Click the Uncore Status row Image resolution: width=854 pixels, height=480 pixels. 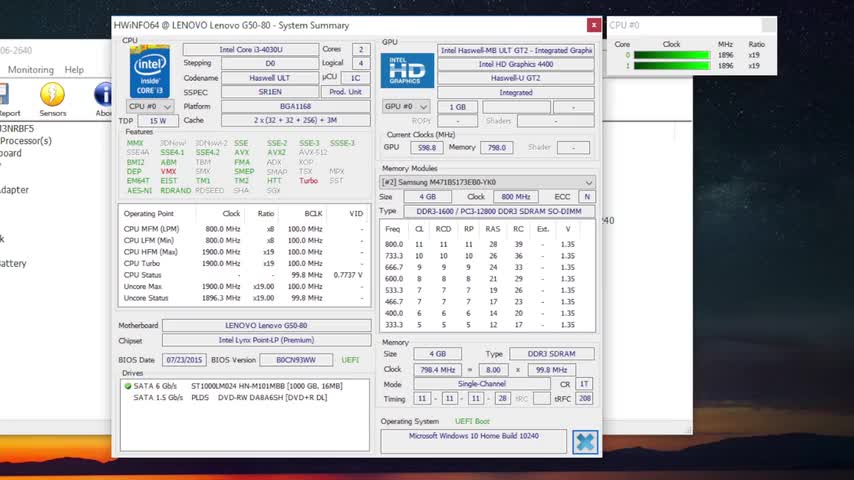[243, 298]
